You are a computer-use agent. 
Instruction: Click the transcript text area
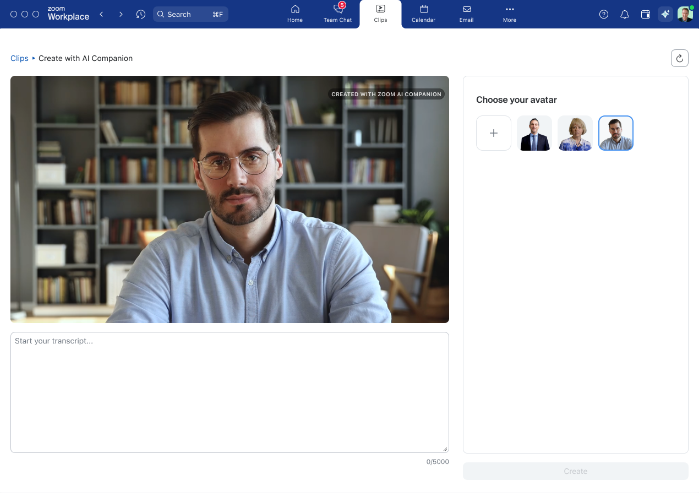(x=229, y=392)
